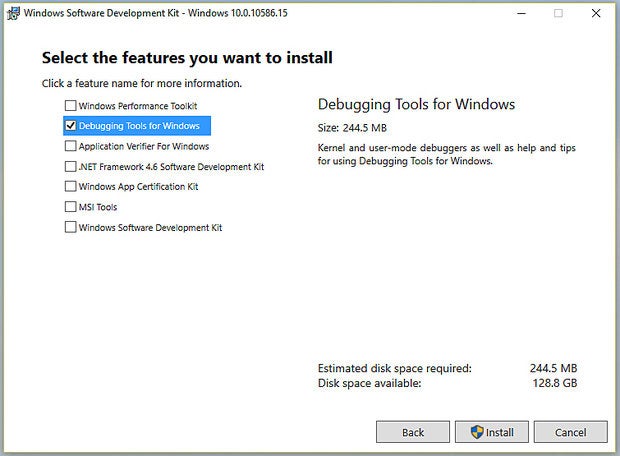This screenshot has width=620, height=456.
Task: Enable the Windows Performance Toolkit checkbox
Action: (70, 106)
